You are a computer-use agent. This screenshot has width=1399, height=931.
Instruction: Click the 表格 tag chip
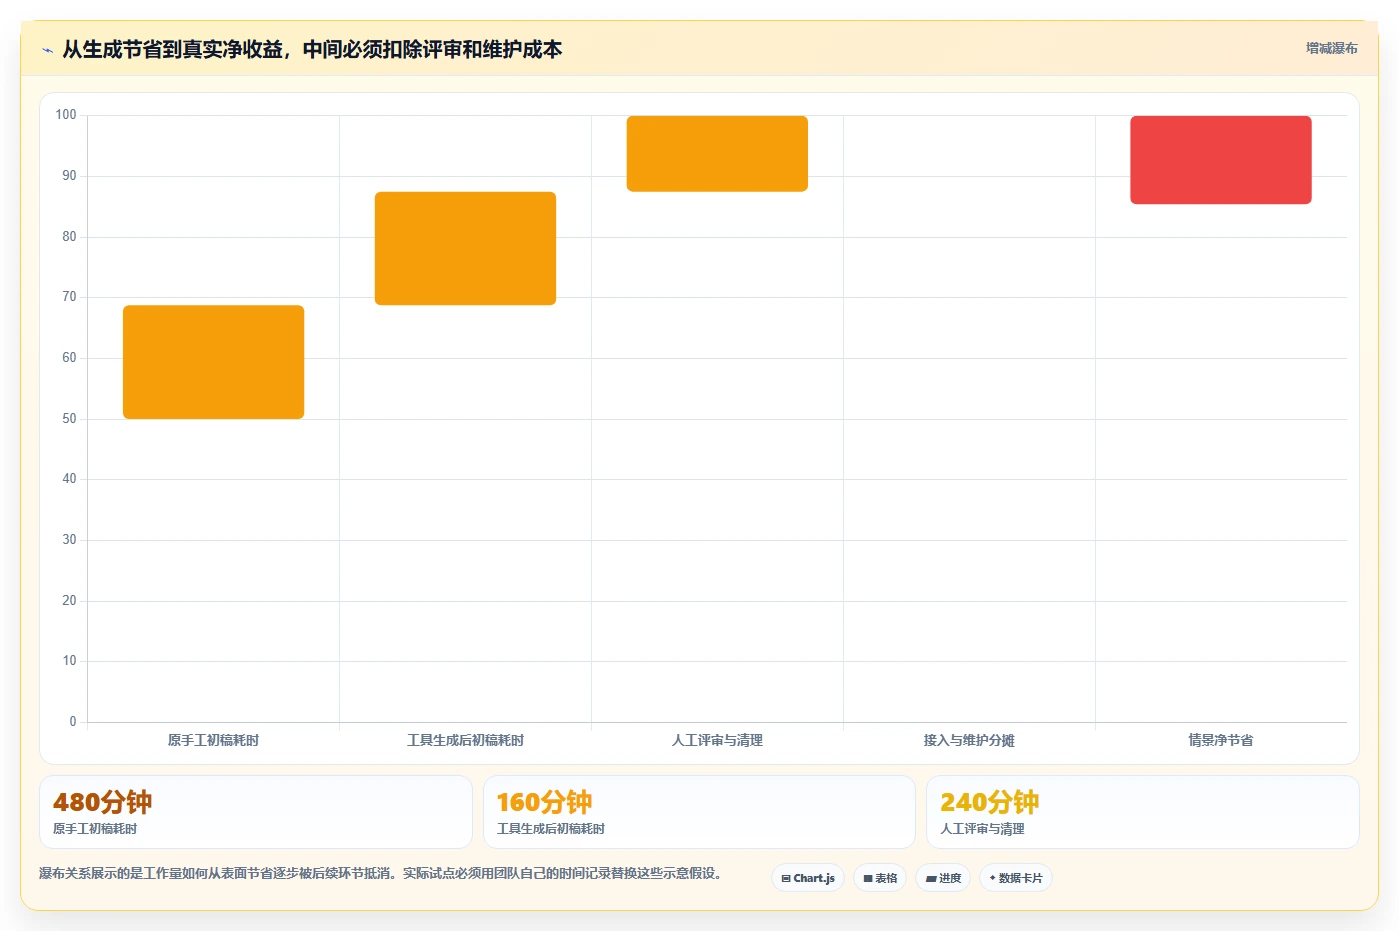pos(880,878)
